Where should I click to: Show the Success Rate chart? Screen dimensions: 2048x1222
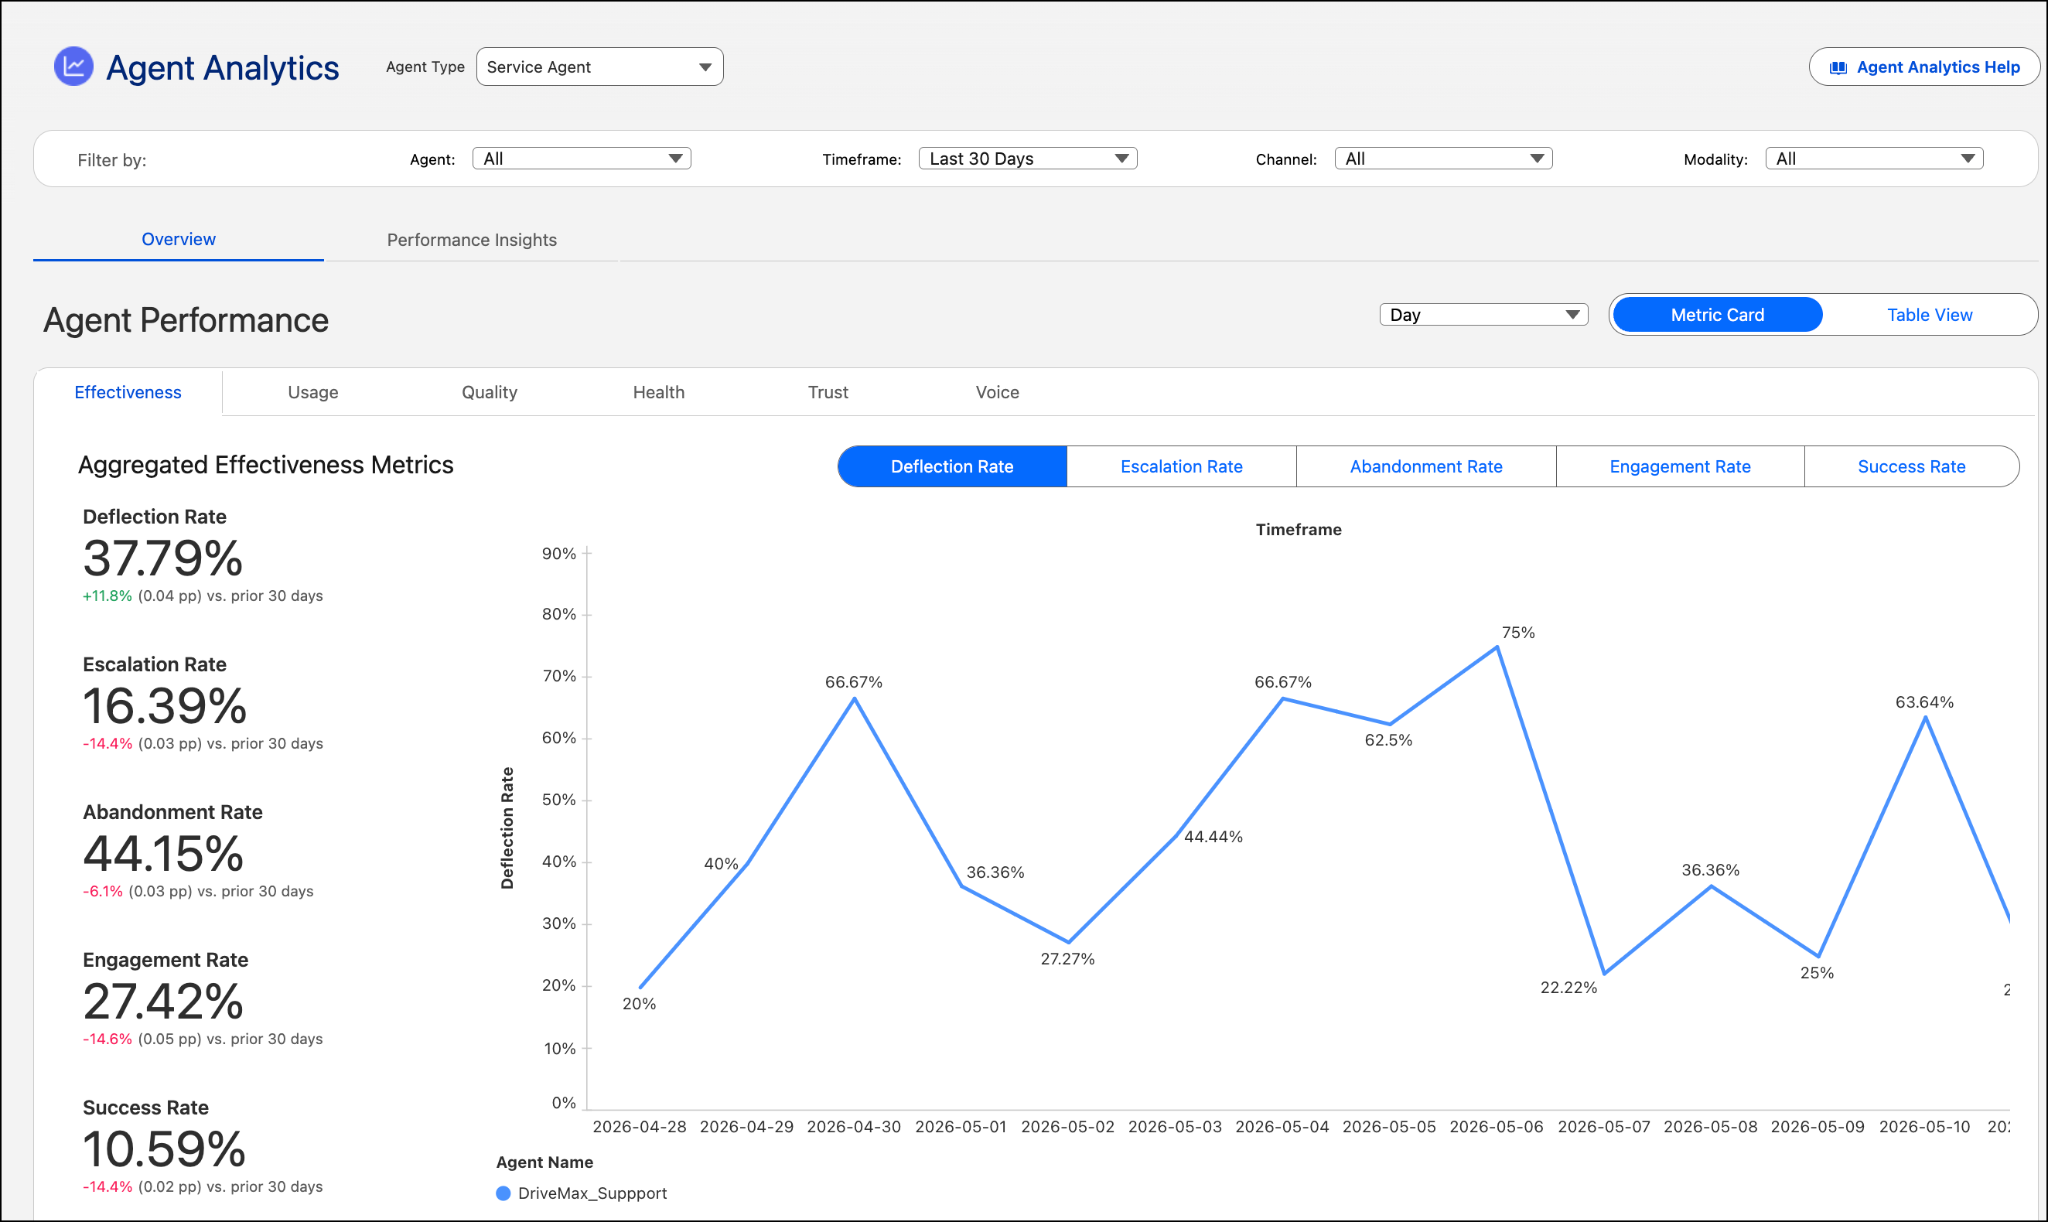pyautogui.click(x=1911, y=467)
